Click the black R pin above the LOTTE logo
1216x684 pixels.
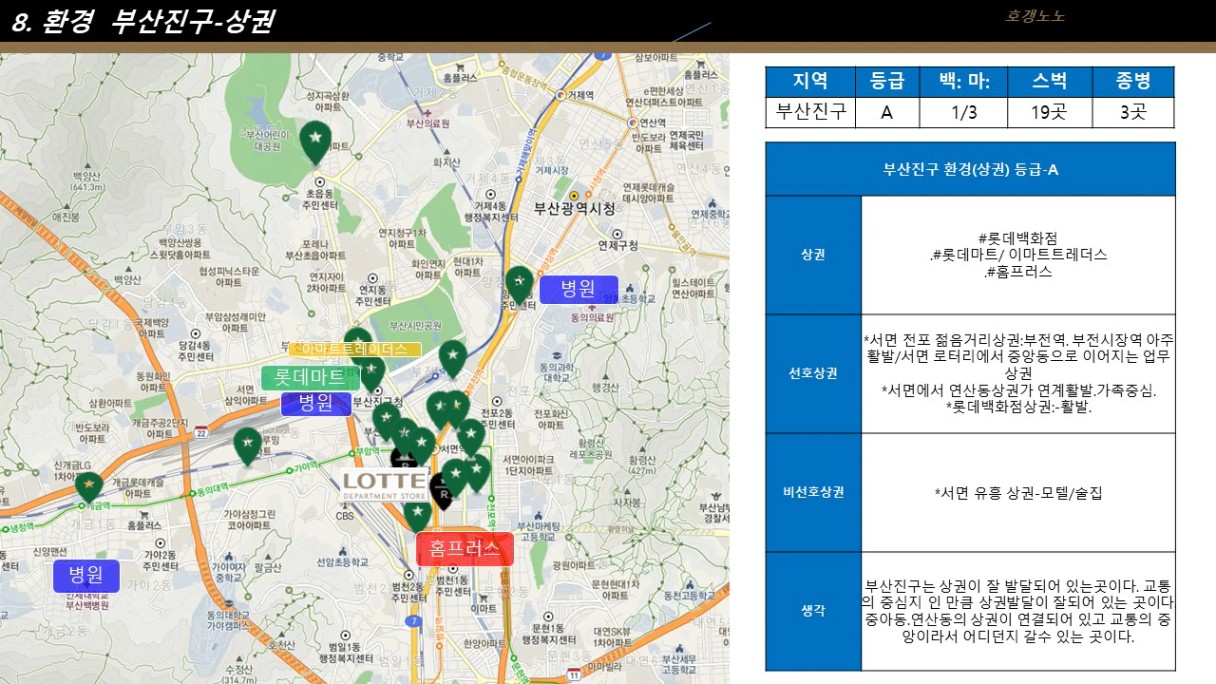coord(402,460)
